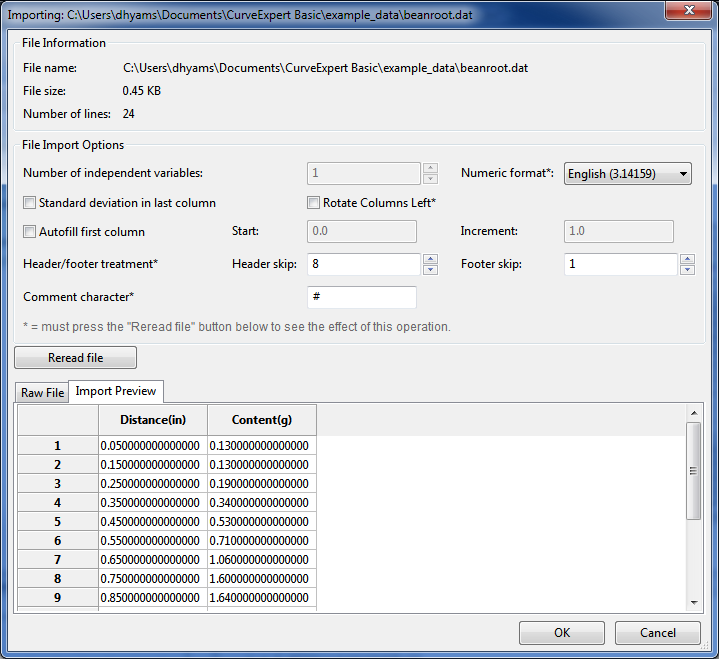Image resolution: width=719 pixels, height=659 pixels.
Task: Select the Content(g) column header
Action: click(262, 420)
